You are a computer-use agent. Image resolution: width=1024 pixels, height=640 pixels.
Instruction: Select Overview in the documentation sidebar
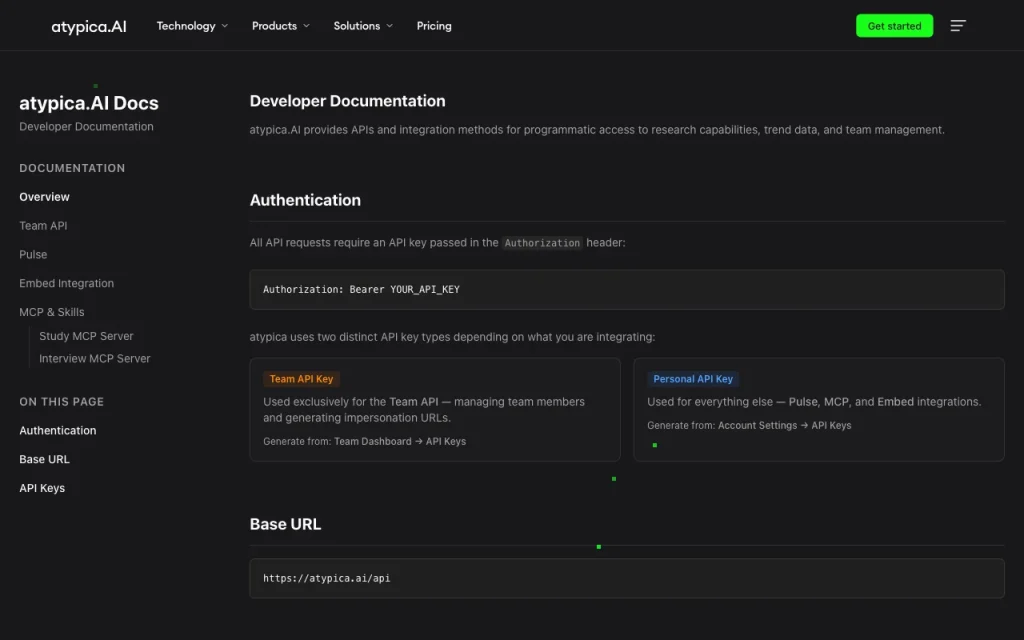coord(44,197)
